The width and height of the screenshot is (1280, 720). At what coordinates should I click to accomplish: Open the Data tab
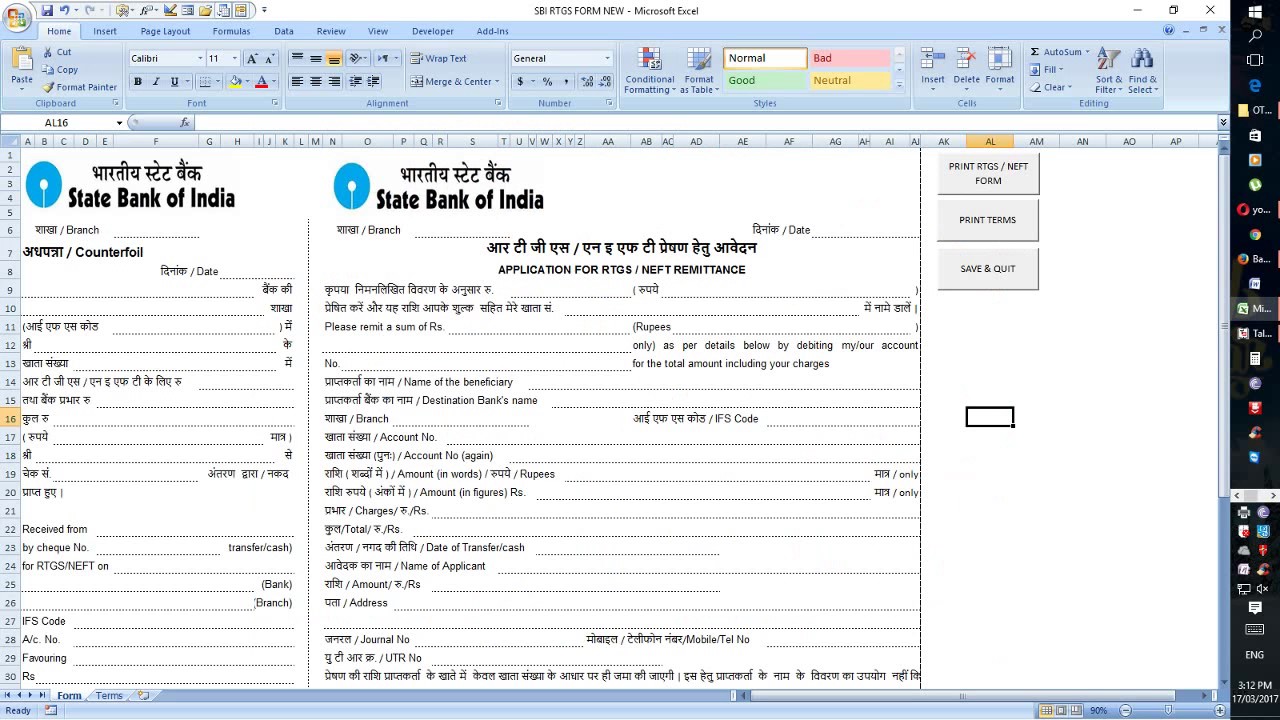click(x=284, y=31)
